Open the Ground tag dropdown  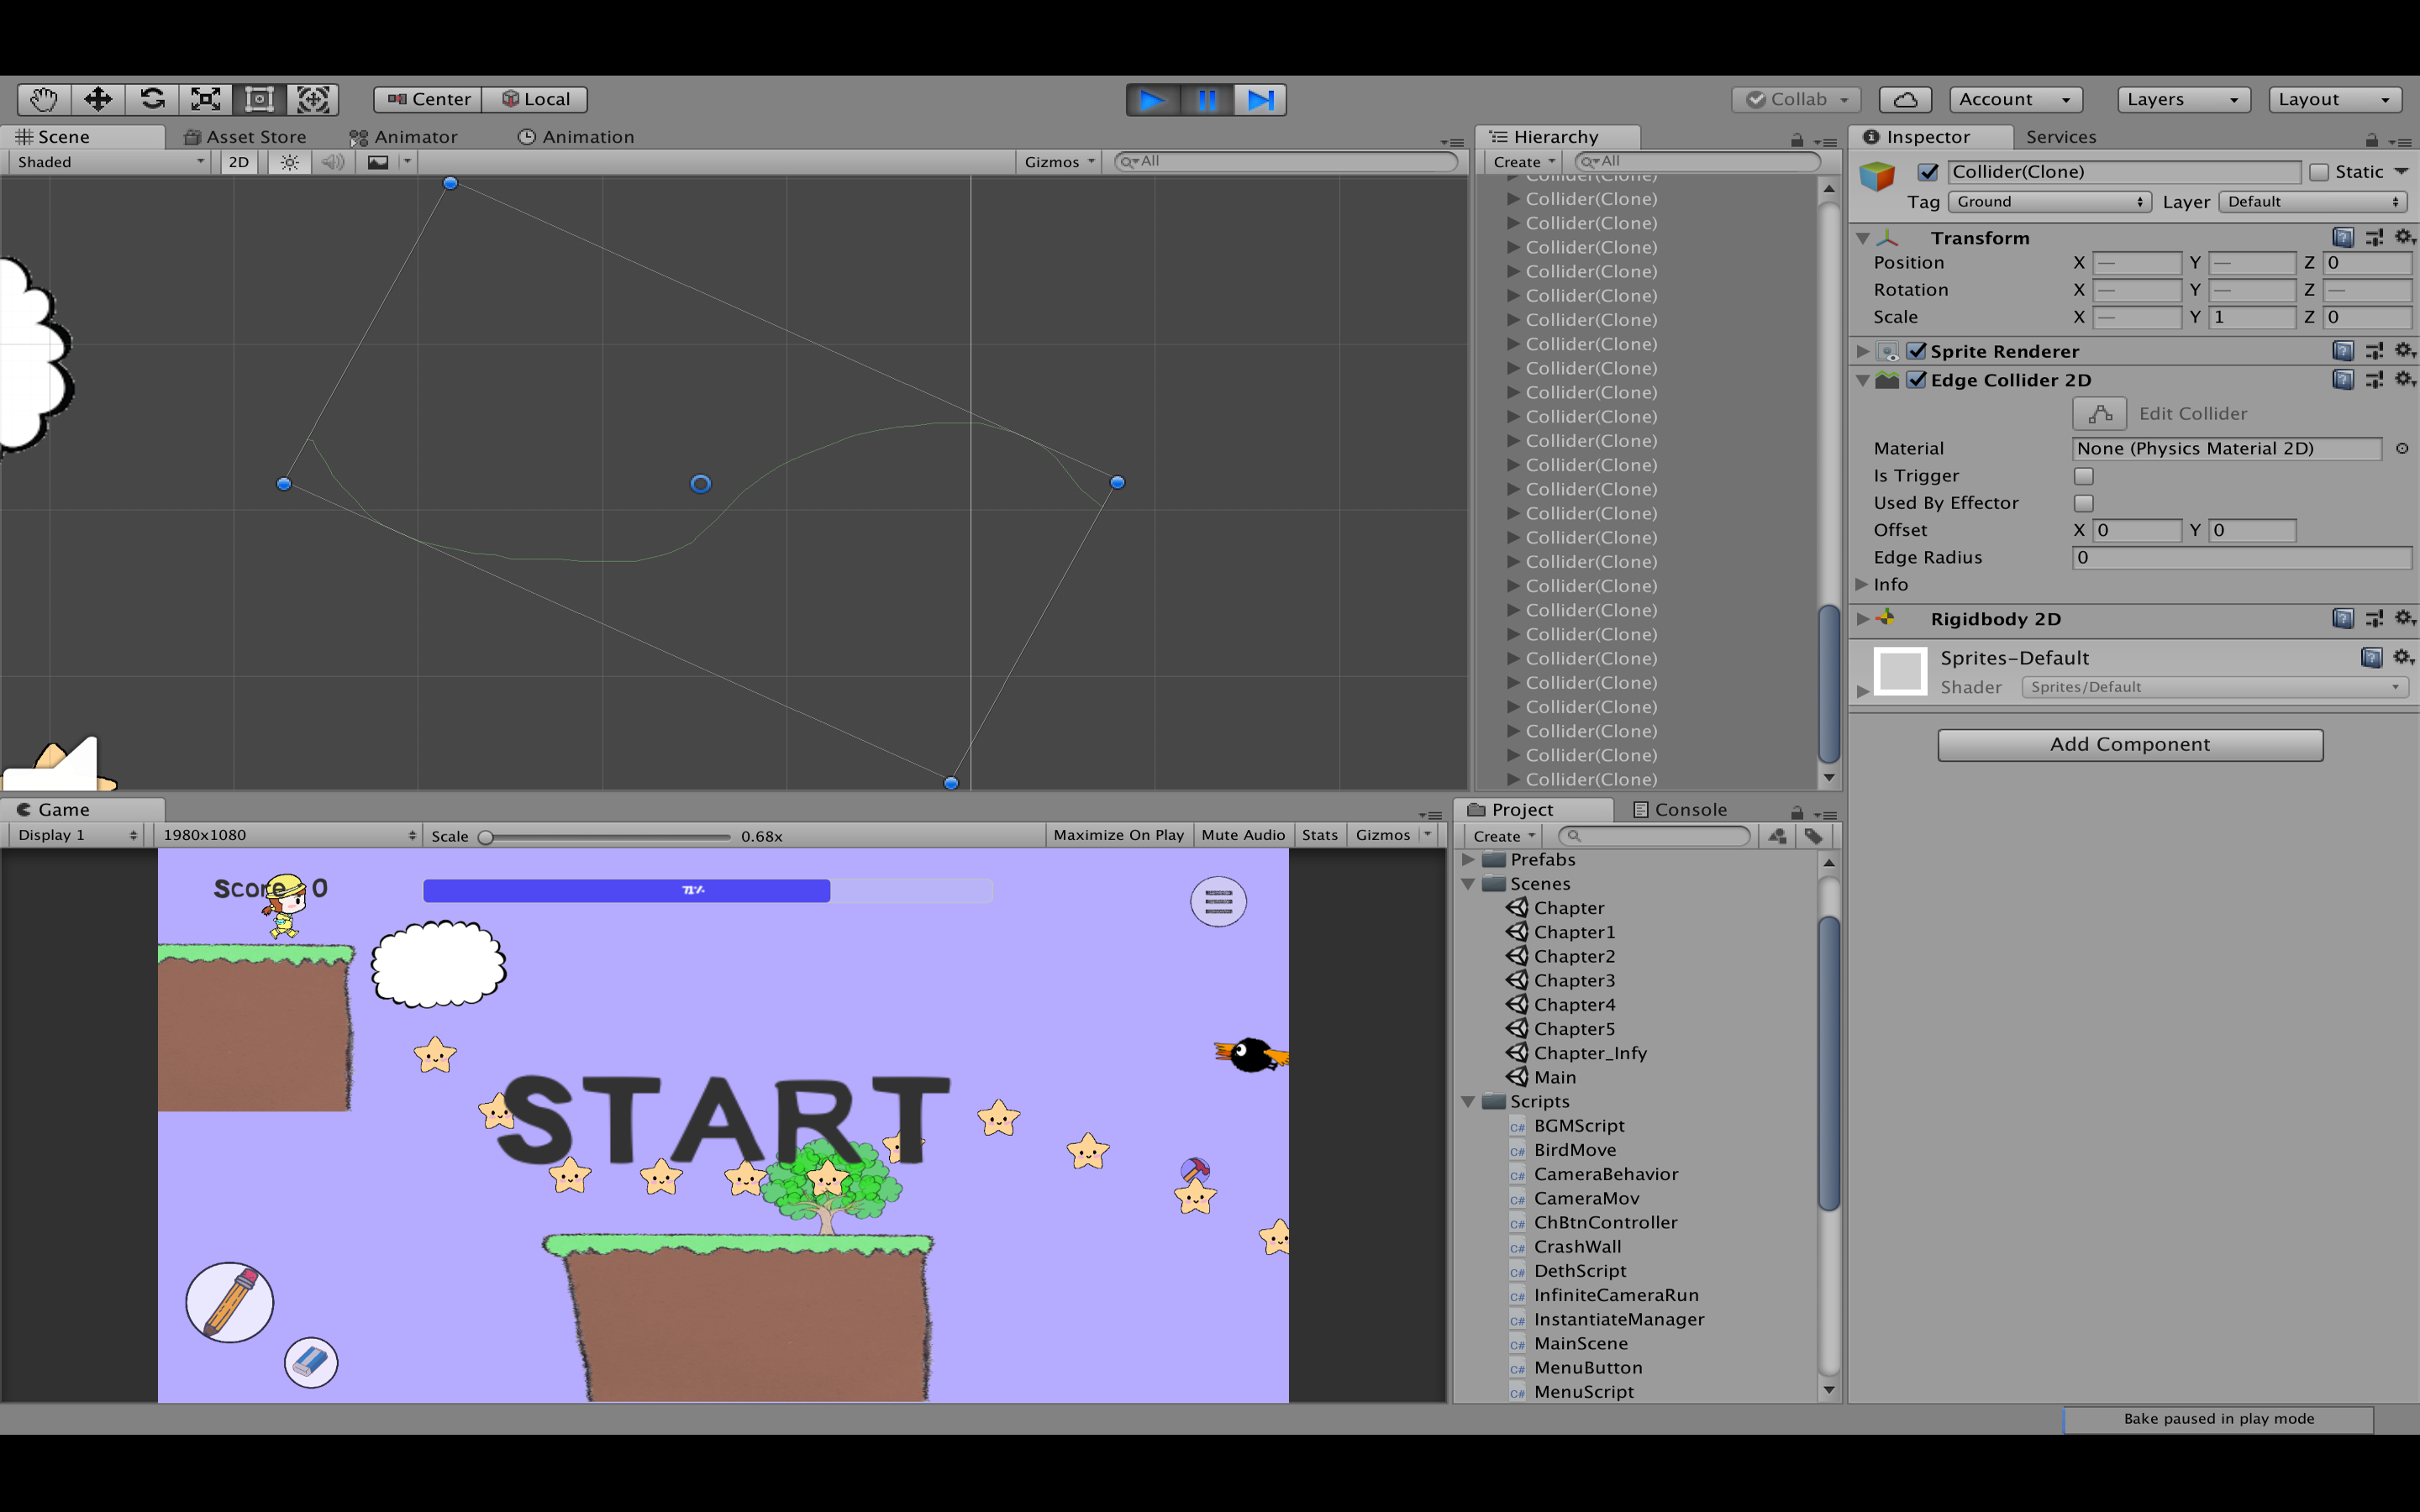(2048, 201)
